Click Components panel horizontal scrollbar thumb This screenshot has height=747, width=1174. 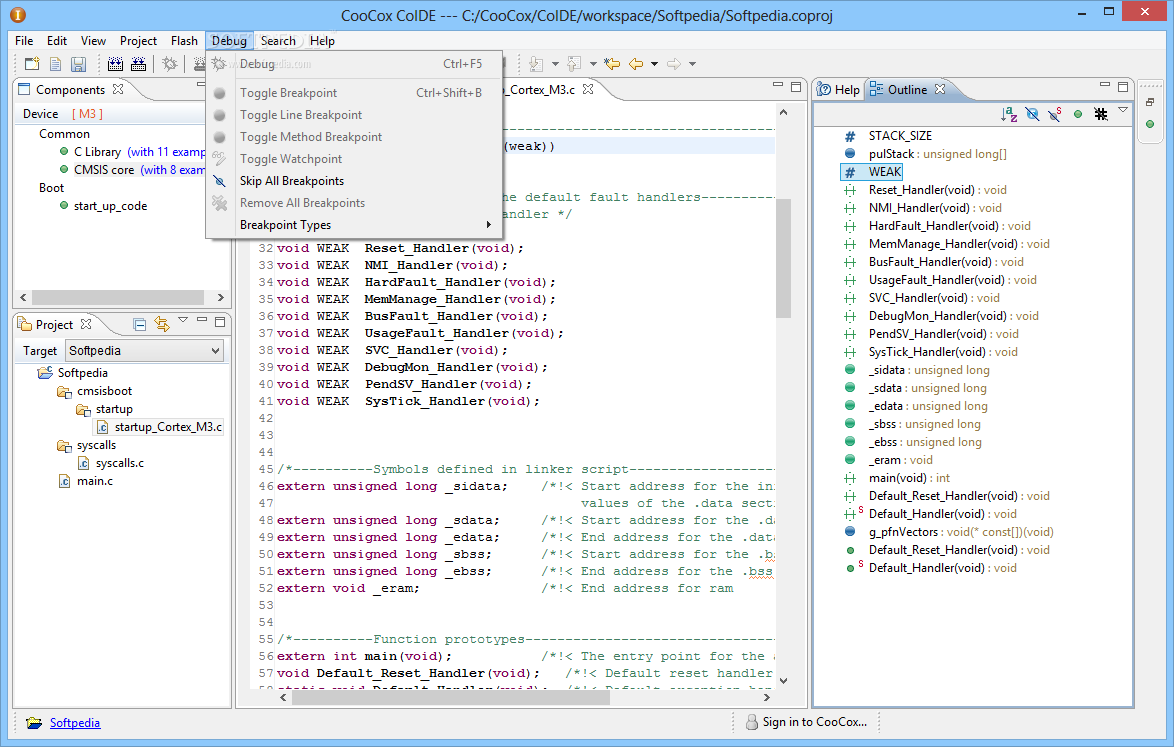coord(118,297)
